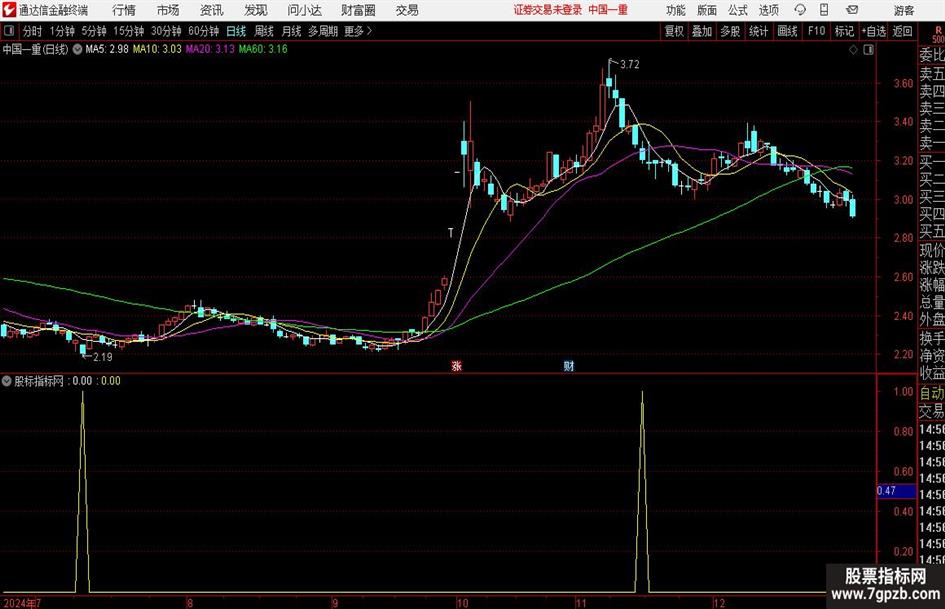Image resolution: width=945 pixels, height=609 pixels.
Task: Open the 问小达 menu
Action: pyautogui.click(x=304, y=10)
